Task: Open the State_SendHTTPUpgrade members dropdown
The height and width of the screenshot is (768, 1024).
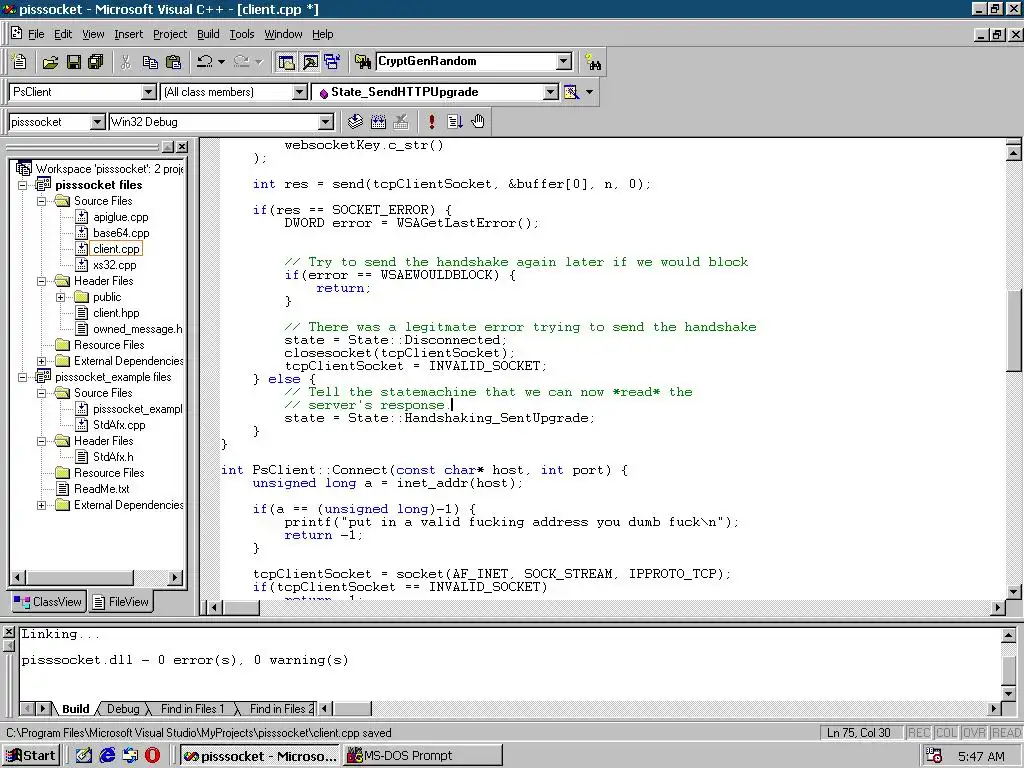Action: point(551,92)
